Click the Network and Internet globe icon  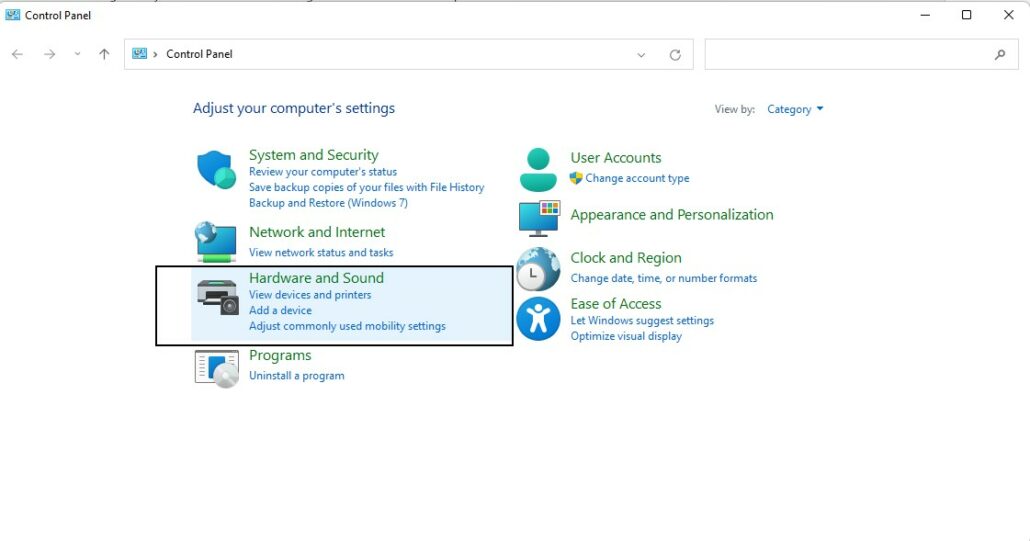tap(216, 242)
